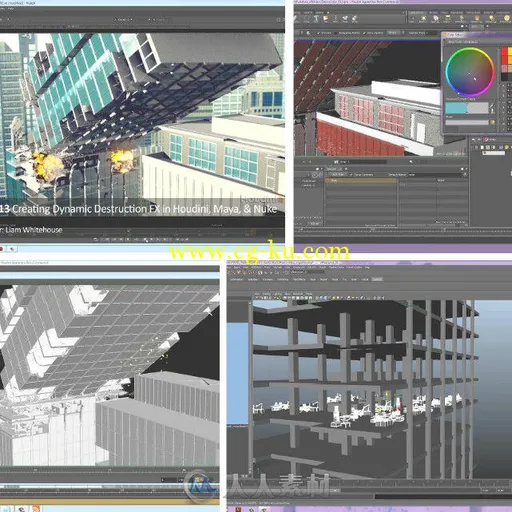Switch to the nCloth shelf tab in Maya
The width and height of the screenshot is (512, 512).
click(365, 279)
